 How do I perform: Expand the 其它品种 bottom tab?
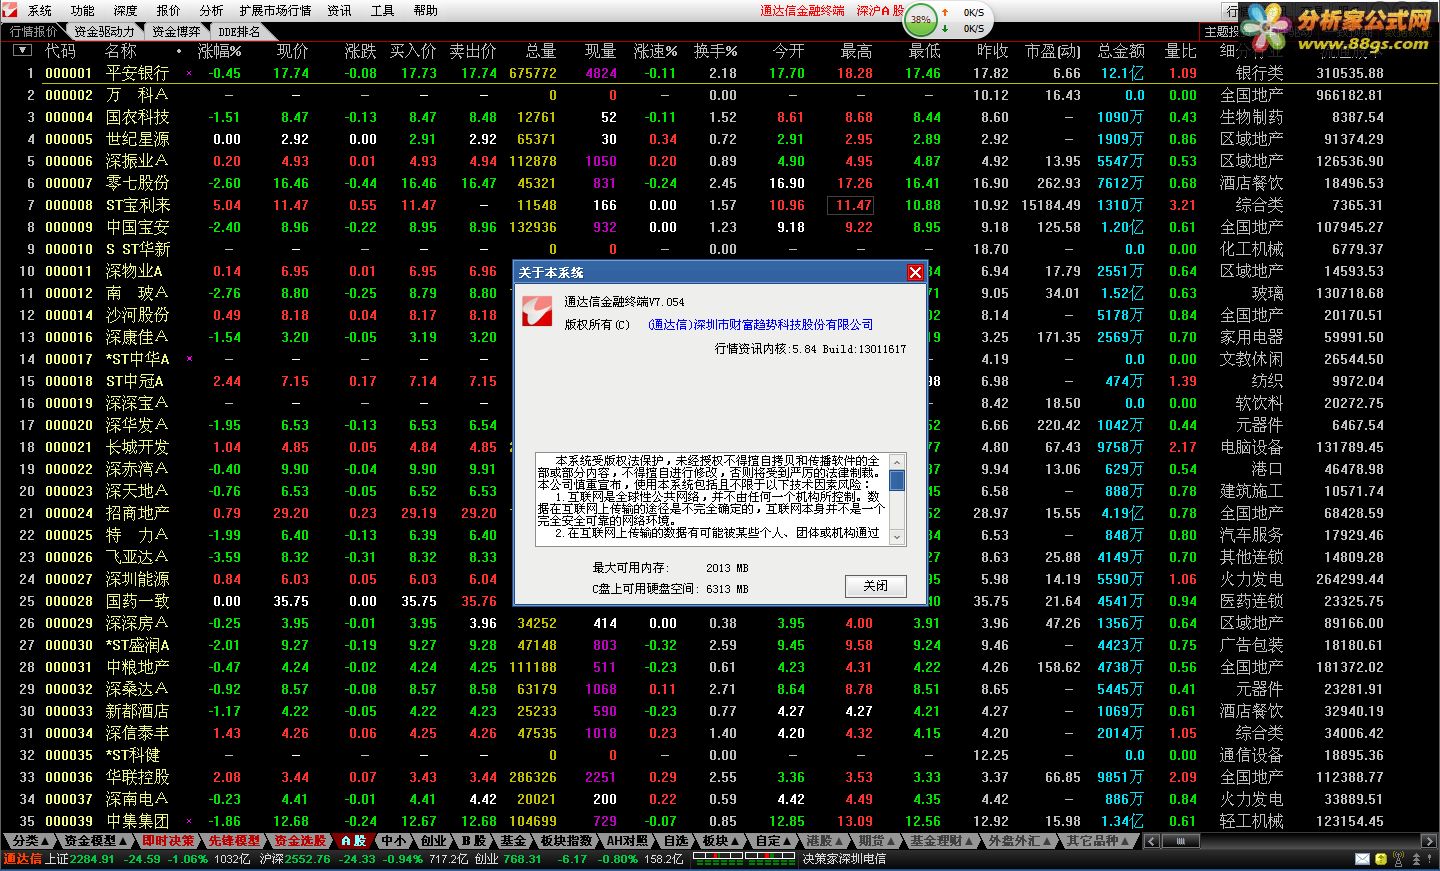click(1098, 841)
